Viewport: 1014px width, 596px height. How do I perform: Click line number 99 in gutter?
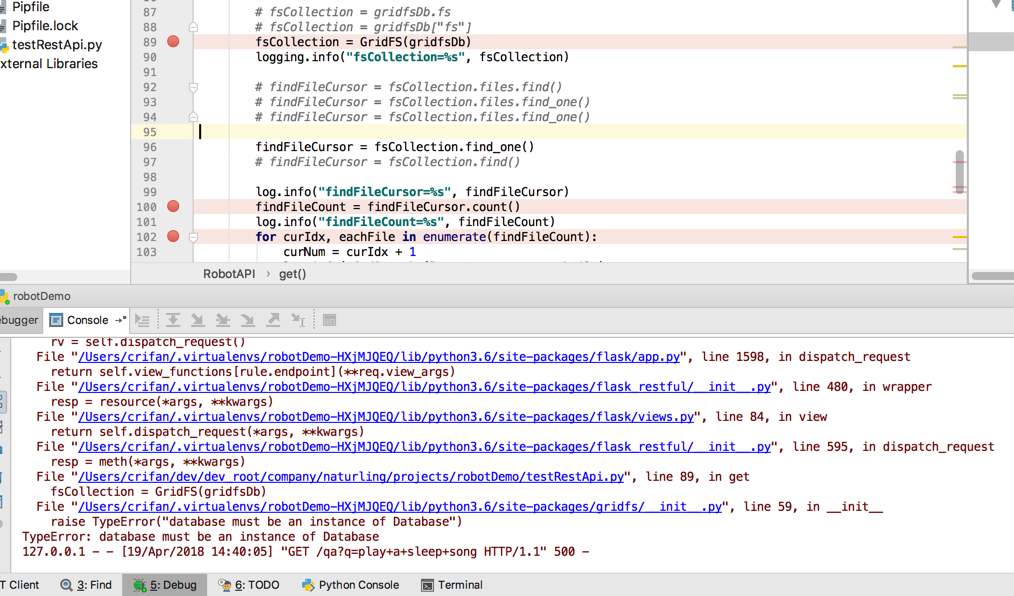tap(149, 192)
